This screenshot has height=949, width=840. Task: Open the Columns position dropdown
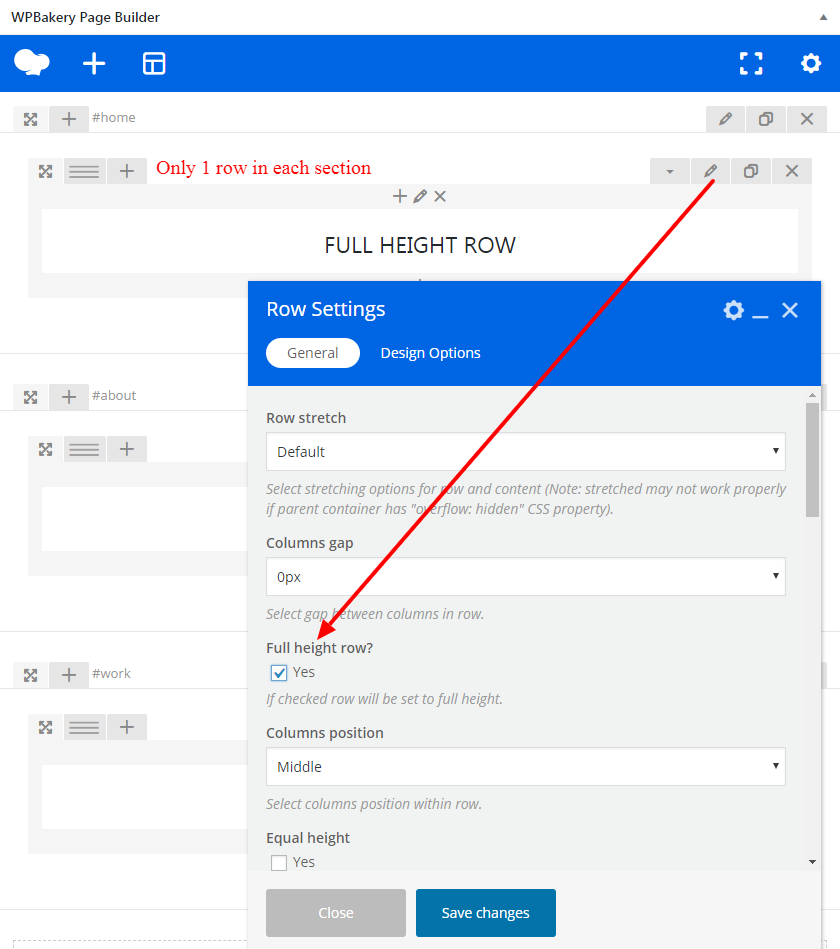(x=525, y=767)
